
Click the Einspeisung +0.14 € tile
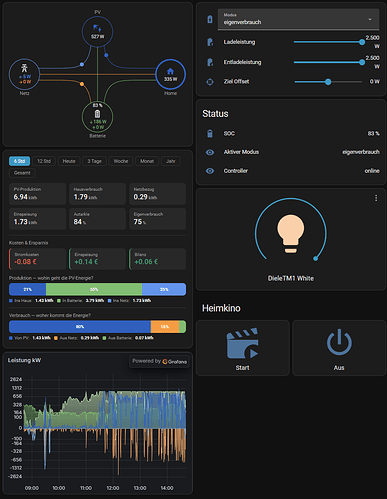coord(97,259)
